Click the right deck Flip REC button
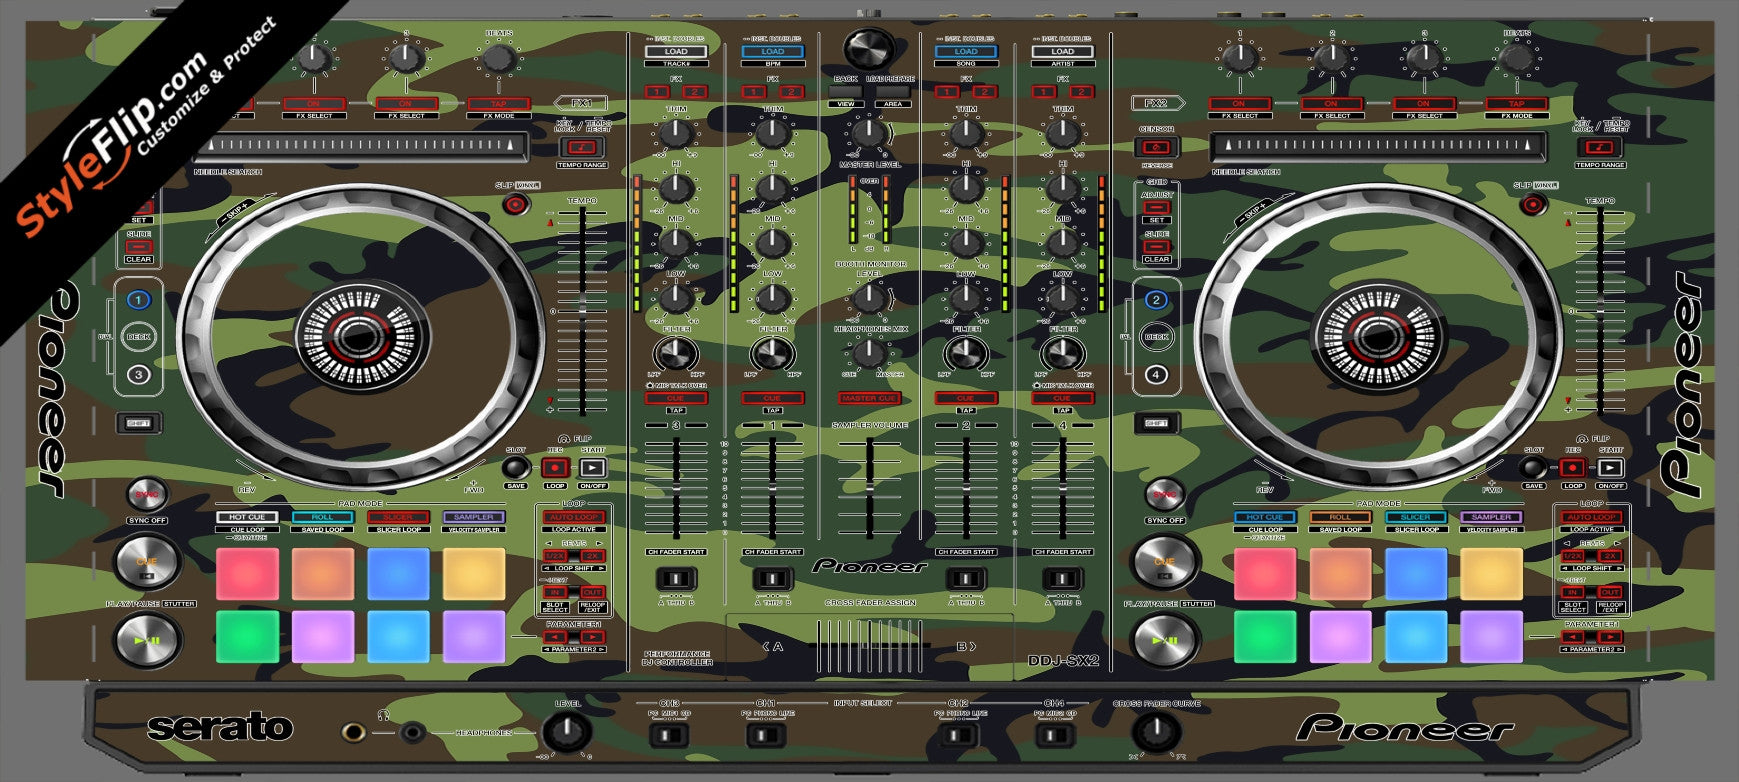Screen dimensions: 1739x782 [x=1573, y=467]
